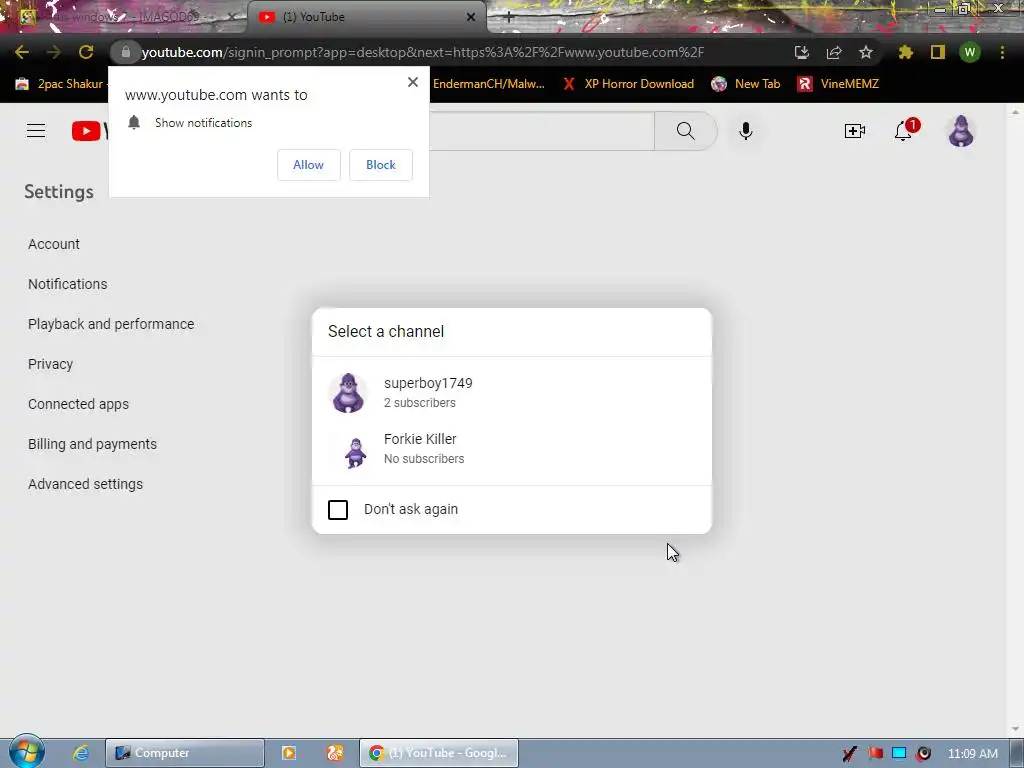The width and height of the screenshot is (1024, 768).
Task: Open the EndermanCH/Malw... bookmark
Action: pyautogui.click(x=488, y=84)
